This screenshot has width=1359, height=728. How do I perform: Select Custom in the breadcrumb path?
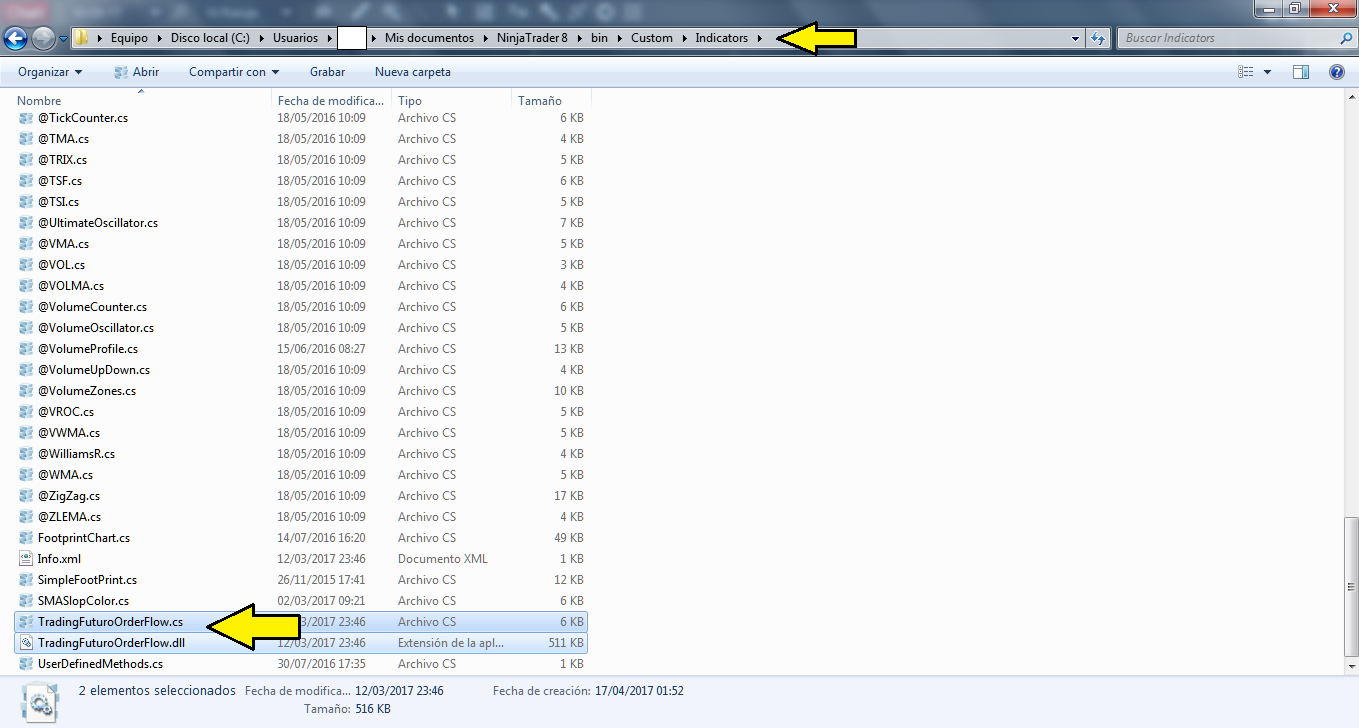[x=652, y=38]
